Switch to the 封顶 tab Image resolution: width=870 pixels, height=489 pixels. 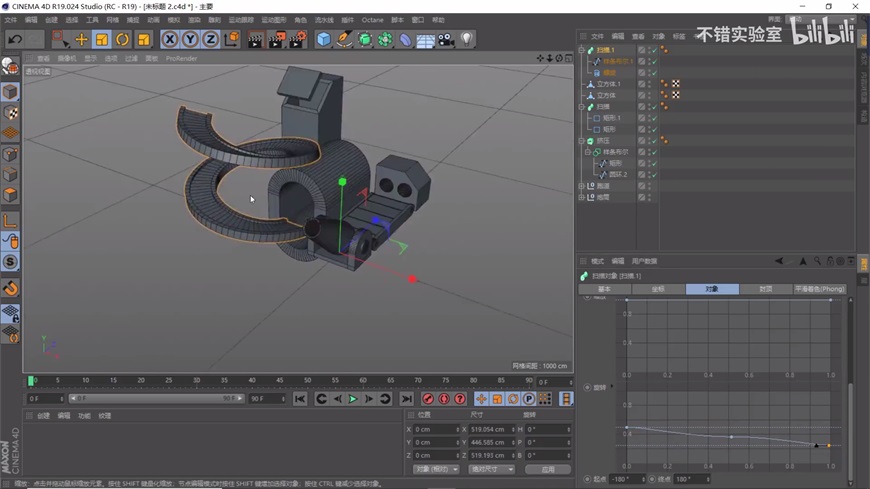[765, 289]
